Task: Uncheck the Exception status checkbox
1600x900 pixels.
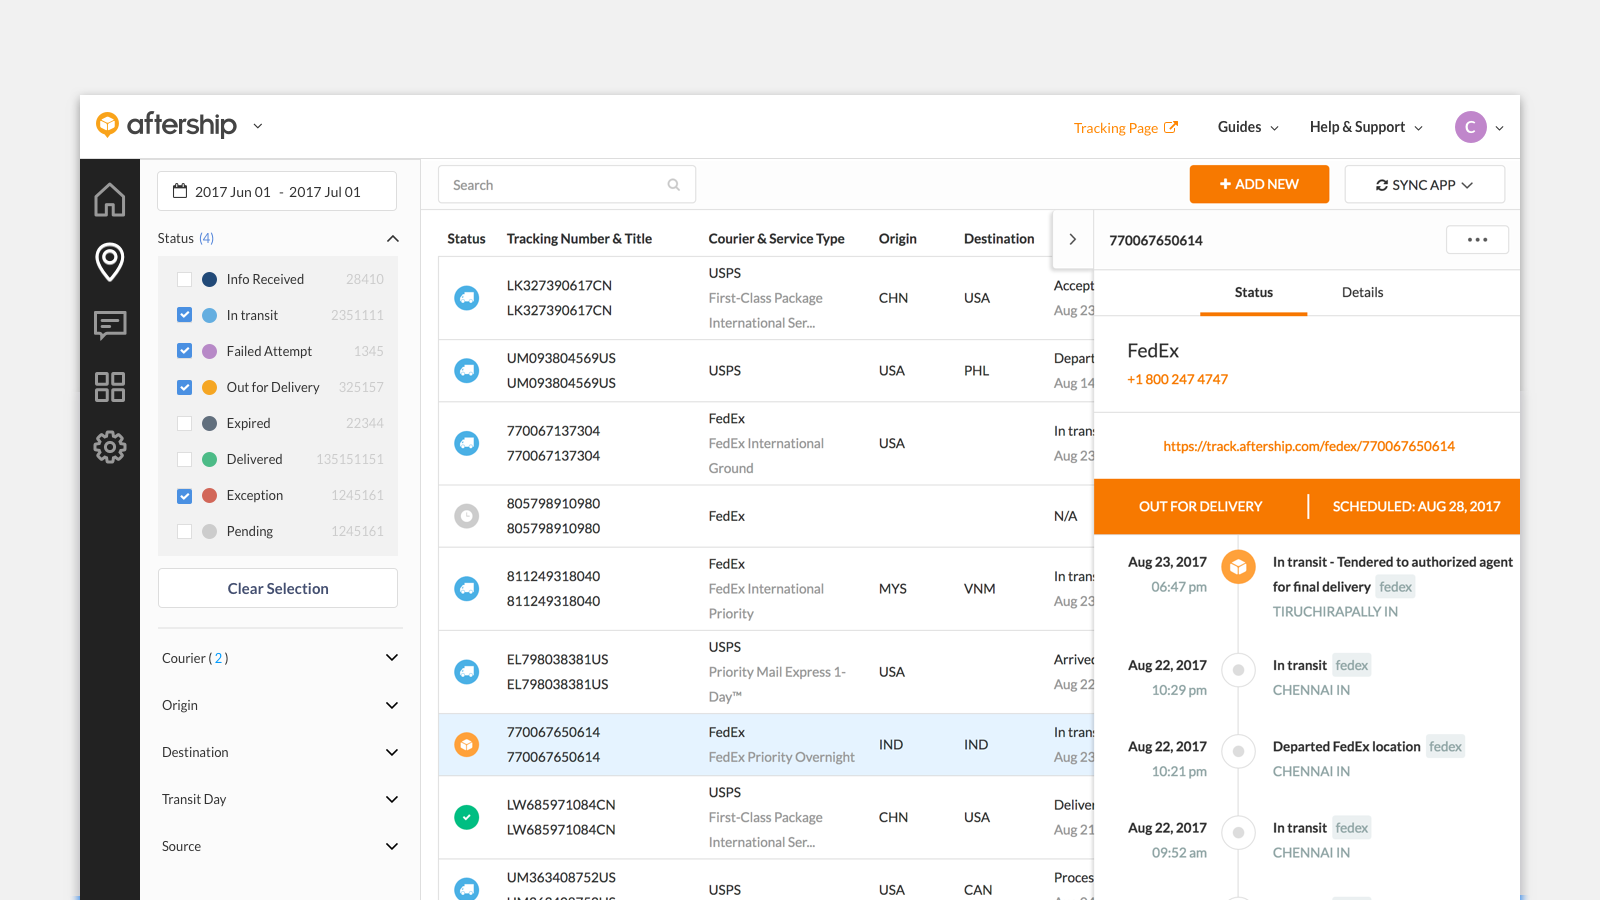Action: point(184,495)
